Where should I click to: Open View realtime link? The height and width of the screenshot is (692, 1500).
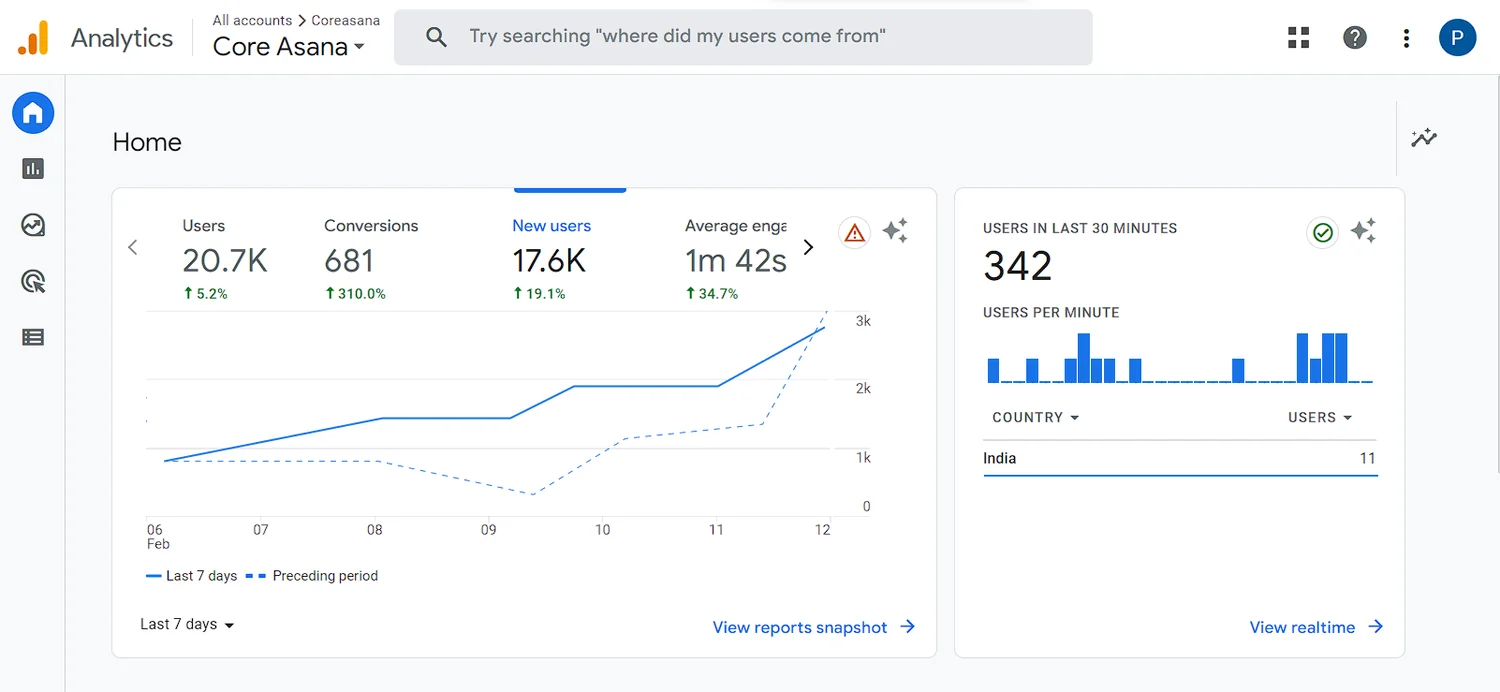pyautogui.click(x=1316, y=627)
